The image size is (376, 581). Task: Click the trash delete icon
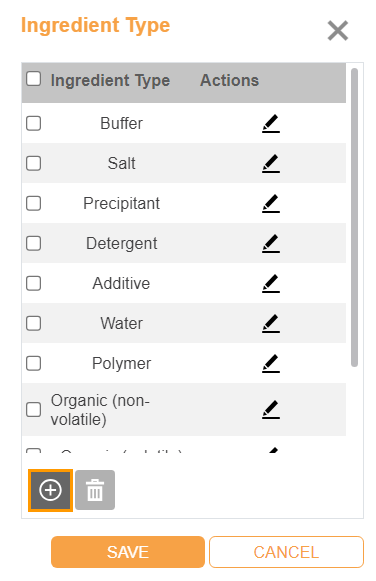tap(95, 490)
